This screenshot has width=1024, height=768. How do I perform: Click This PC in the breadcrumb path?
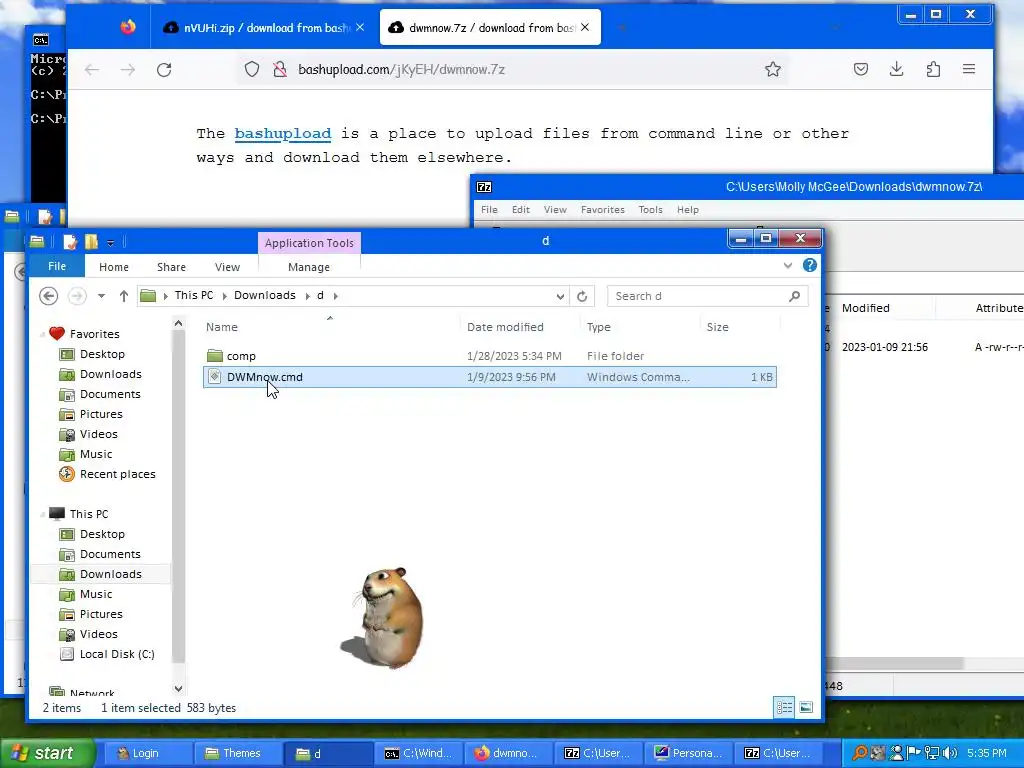194,295
